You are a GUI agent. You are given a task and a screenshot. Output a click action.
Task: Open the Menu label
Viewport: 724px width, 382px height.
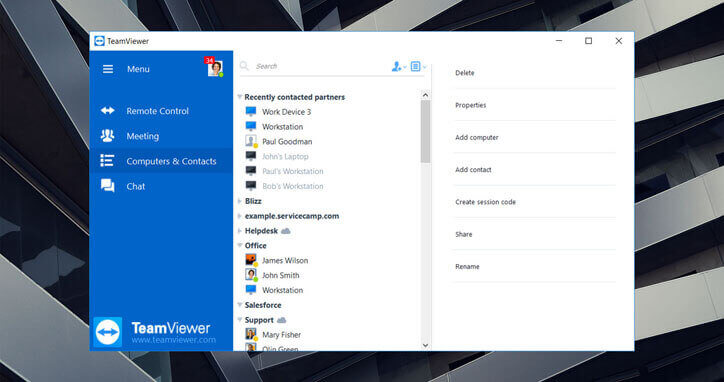pyautogui.click(x=138, y=69)
